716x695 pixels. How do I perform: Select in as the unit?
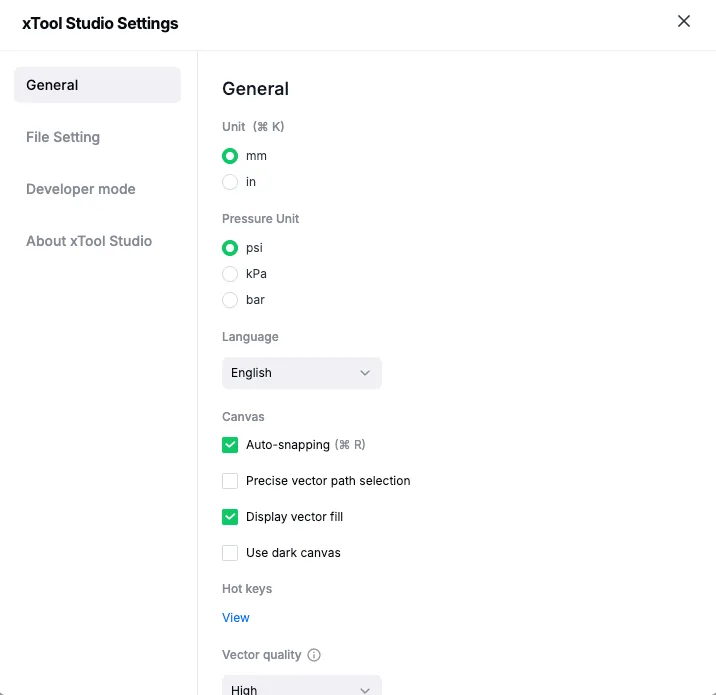(230, 182)
